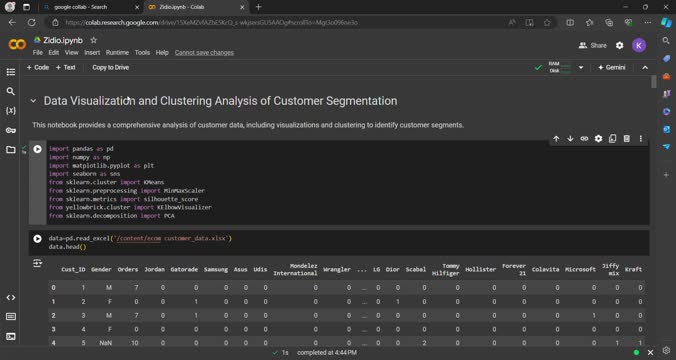Open the find and replace sidebar icon

11,91
